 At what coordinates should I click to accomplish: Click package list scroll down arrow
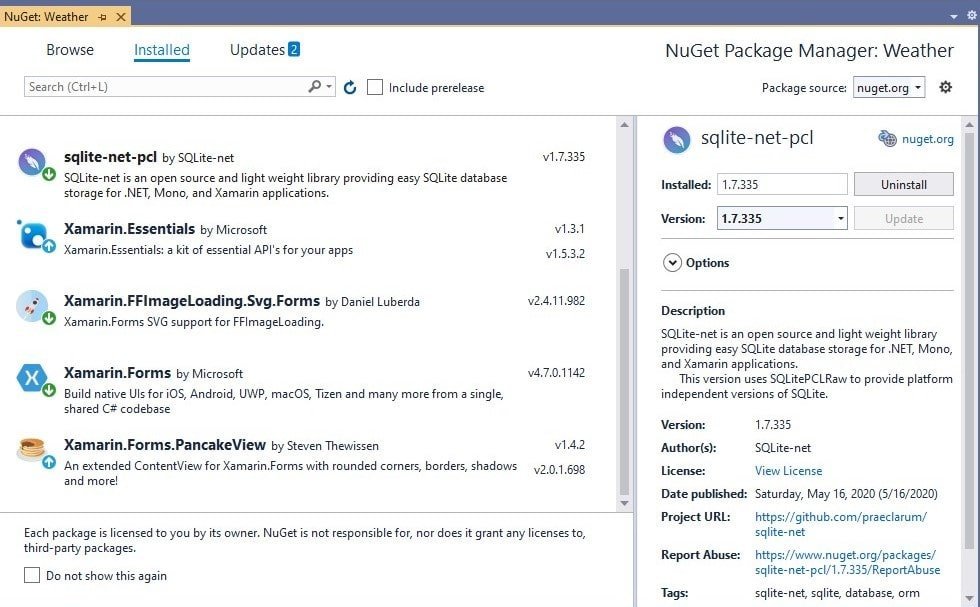(624, 503)
